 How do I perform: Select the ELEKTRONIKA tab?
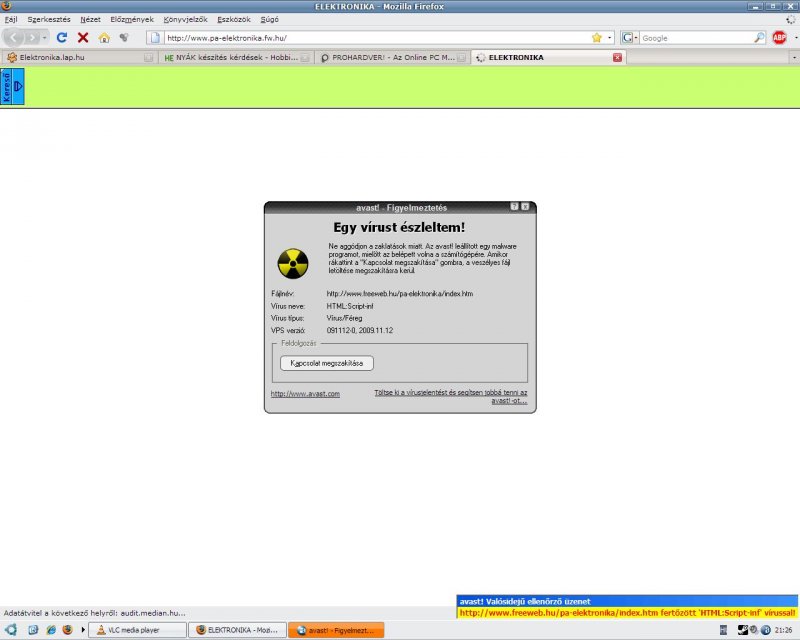point(548,57)
